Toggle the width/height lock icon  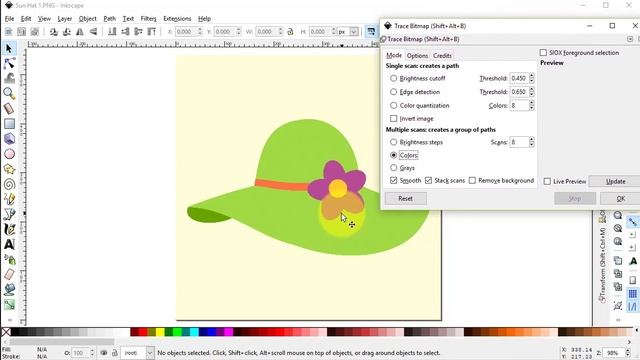coord(290,31)
